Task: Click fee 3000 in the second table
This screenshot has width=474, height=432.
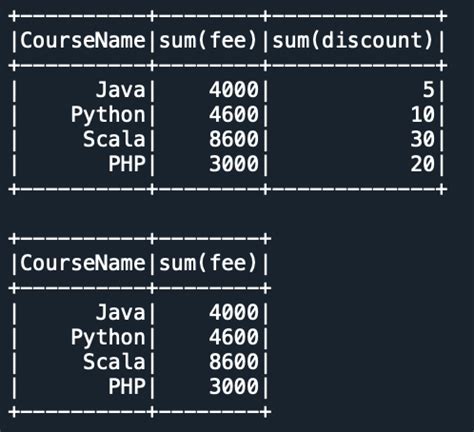Action: (234, 386)
